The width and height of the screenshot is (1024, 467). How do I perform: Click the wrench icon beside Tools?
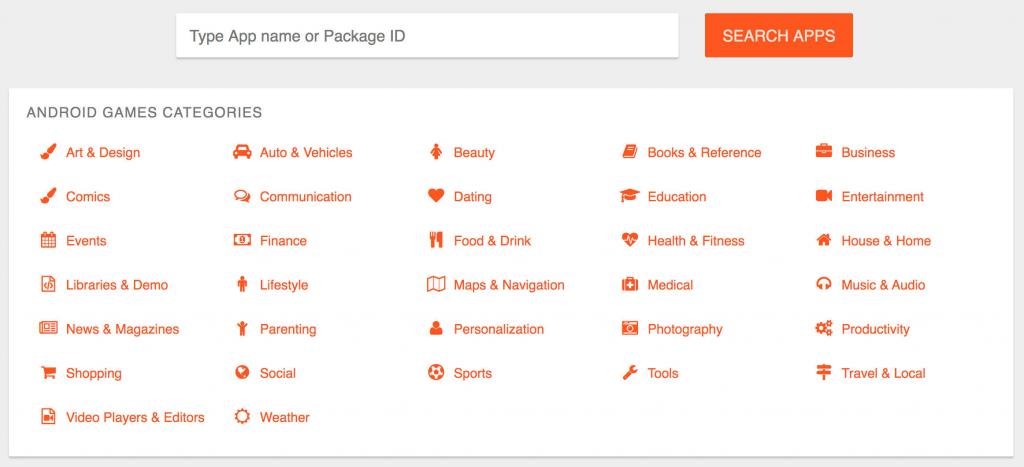point(629,373)
